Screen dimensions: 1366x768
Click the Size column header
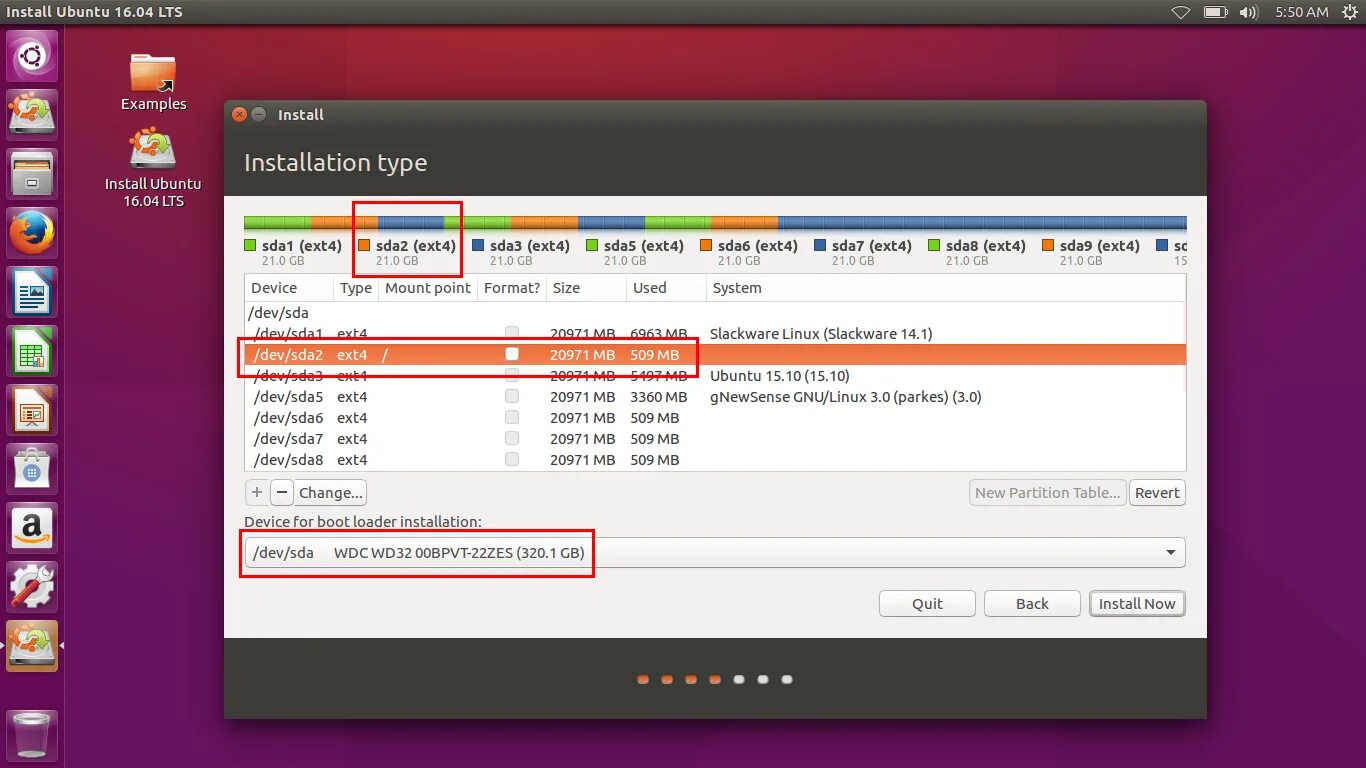click(586, 288)
